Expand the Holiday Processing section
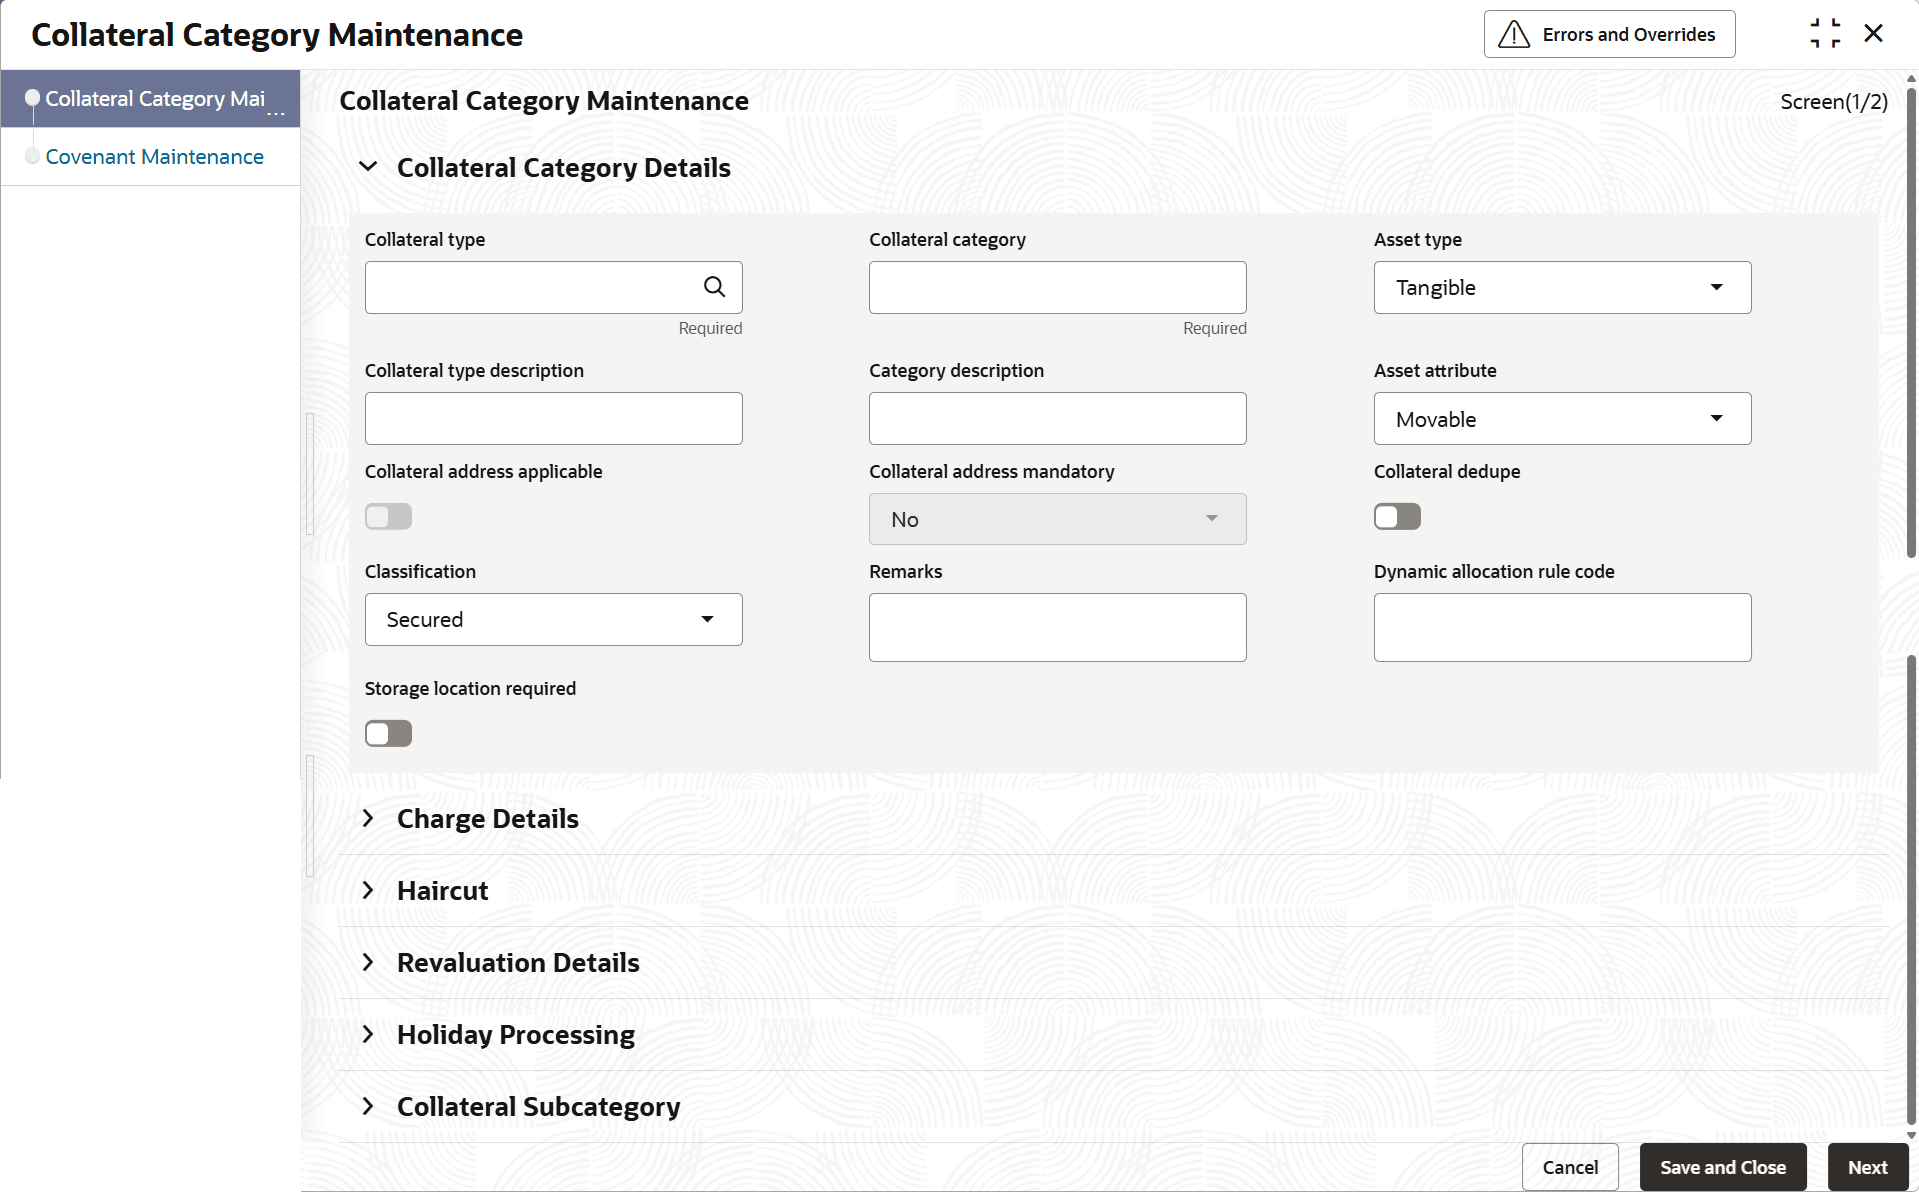The height and width of the screenshot is (1201, 1919). click(x=369, y=1034)
